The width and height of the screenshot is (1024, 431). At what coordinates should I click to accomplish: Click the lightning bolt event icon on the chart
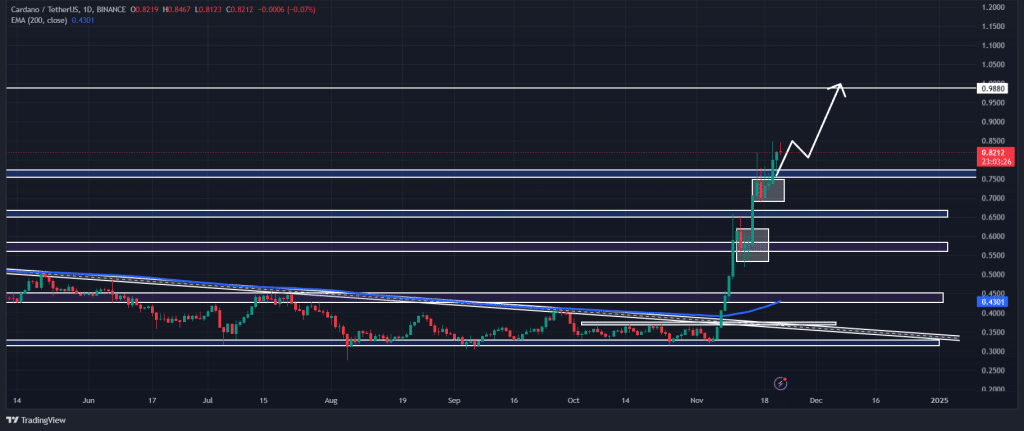pos(780,383)
